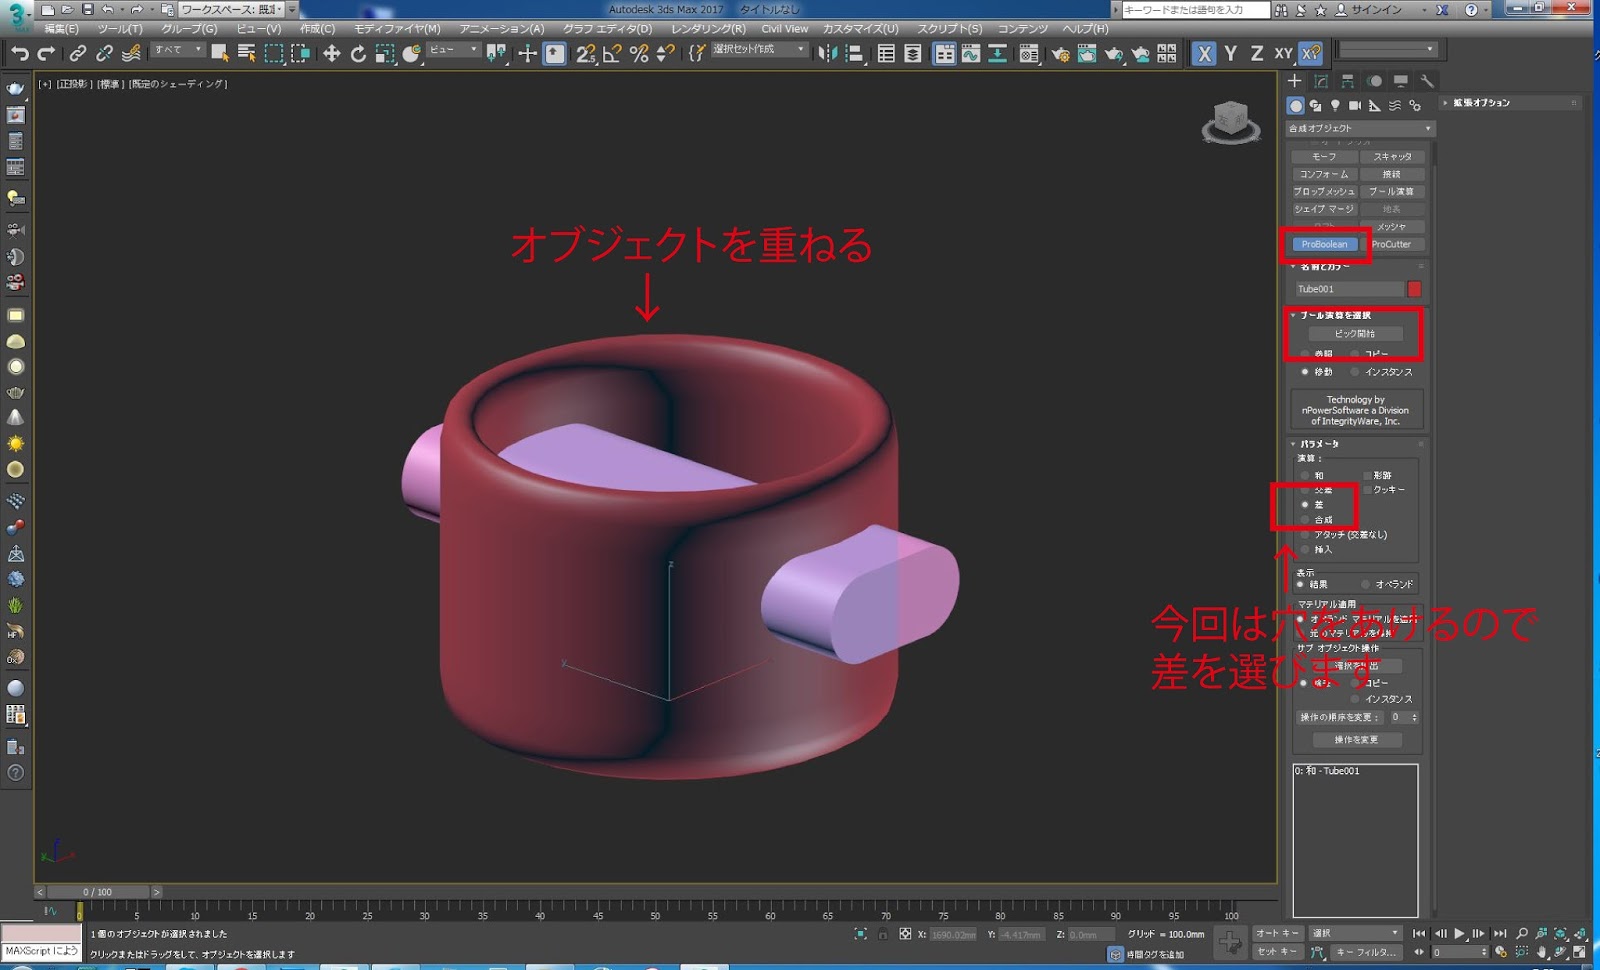The height and width of the screenshot is (970, 1600).
Task: Activate the Select and Rotate tool
Action: [x=358, y=54]
